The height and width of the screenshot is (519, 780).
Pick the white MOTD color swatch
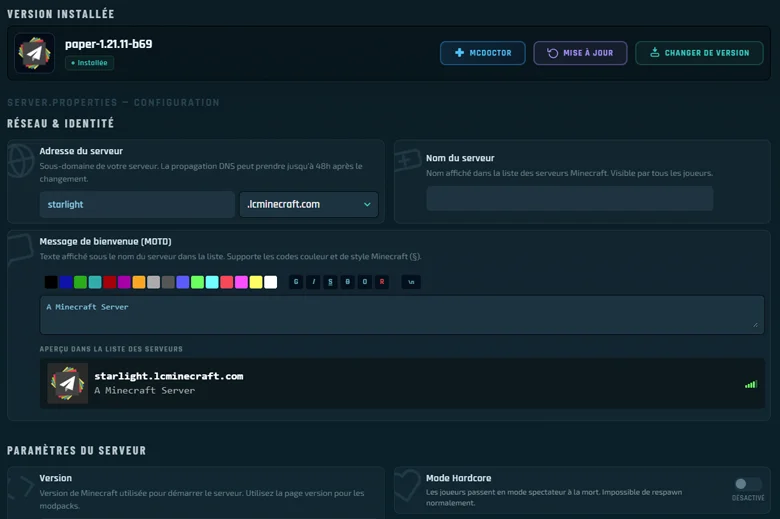click(271, 282)
